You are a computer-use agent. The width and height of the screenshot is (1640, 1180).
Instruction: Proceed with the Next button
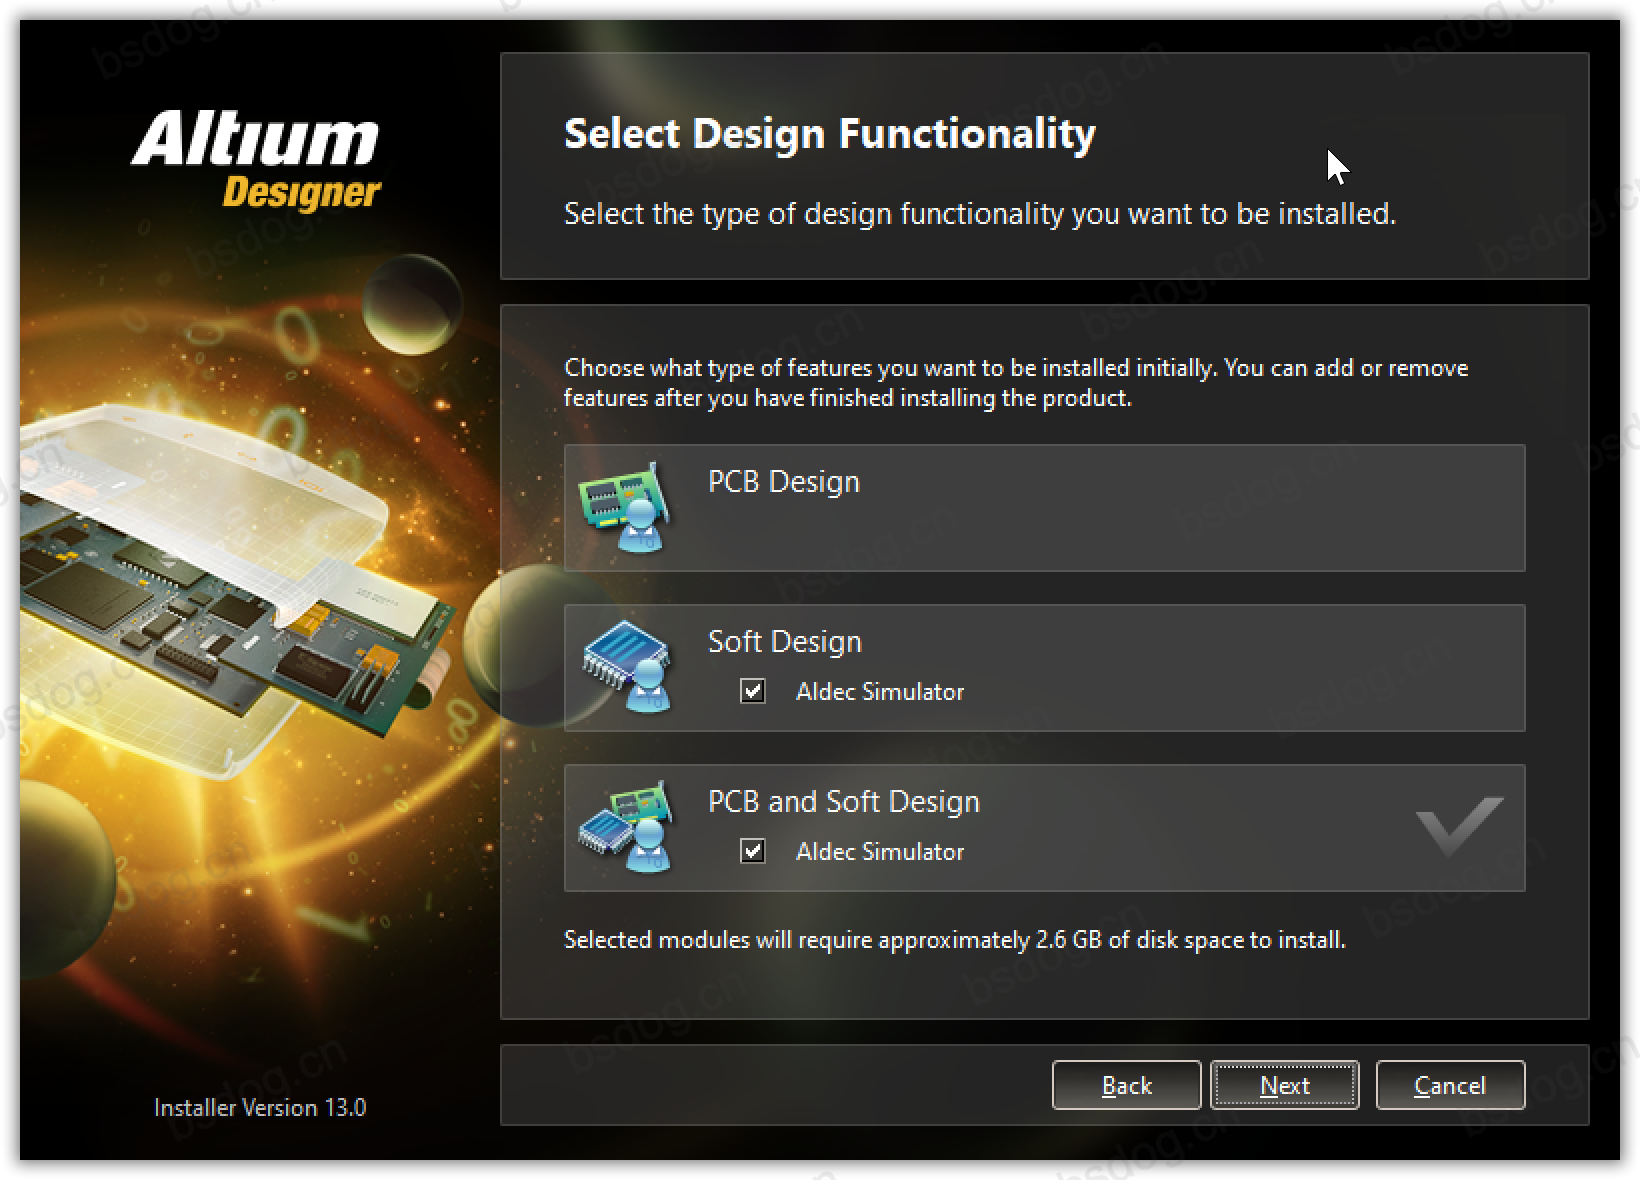pos(1285,1085)
